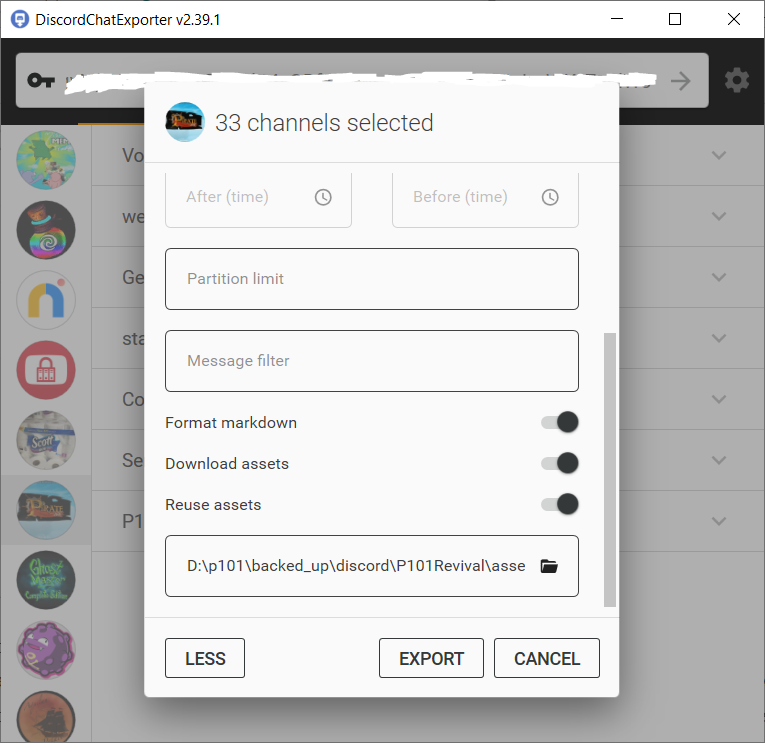The height and width of the screenshot is (743, 765).
Task: Turn off the Download assets toggle
Action: point(560,463)
